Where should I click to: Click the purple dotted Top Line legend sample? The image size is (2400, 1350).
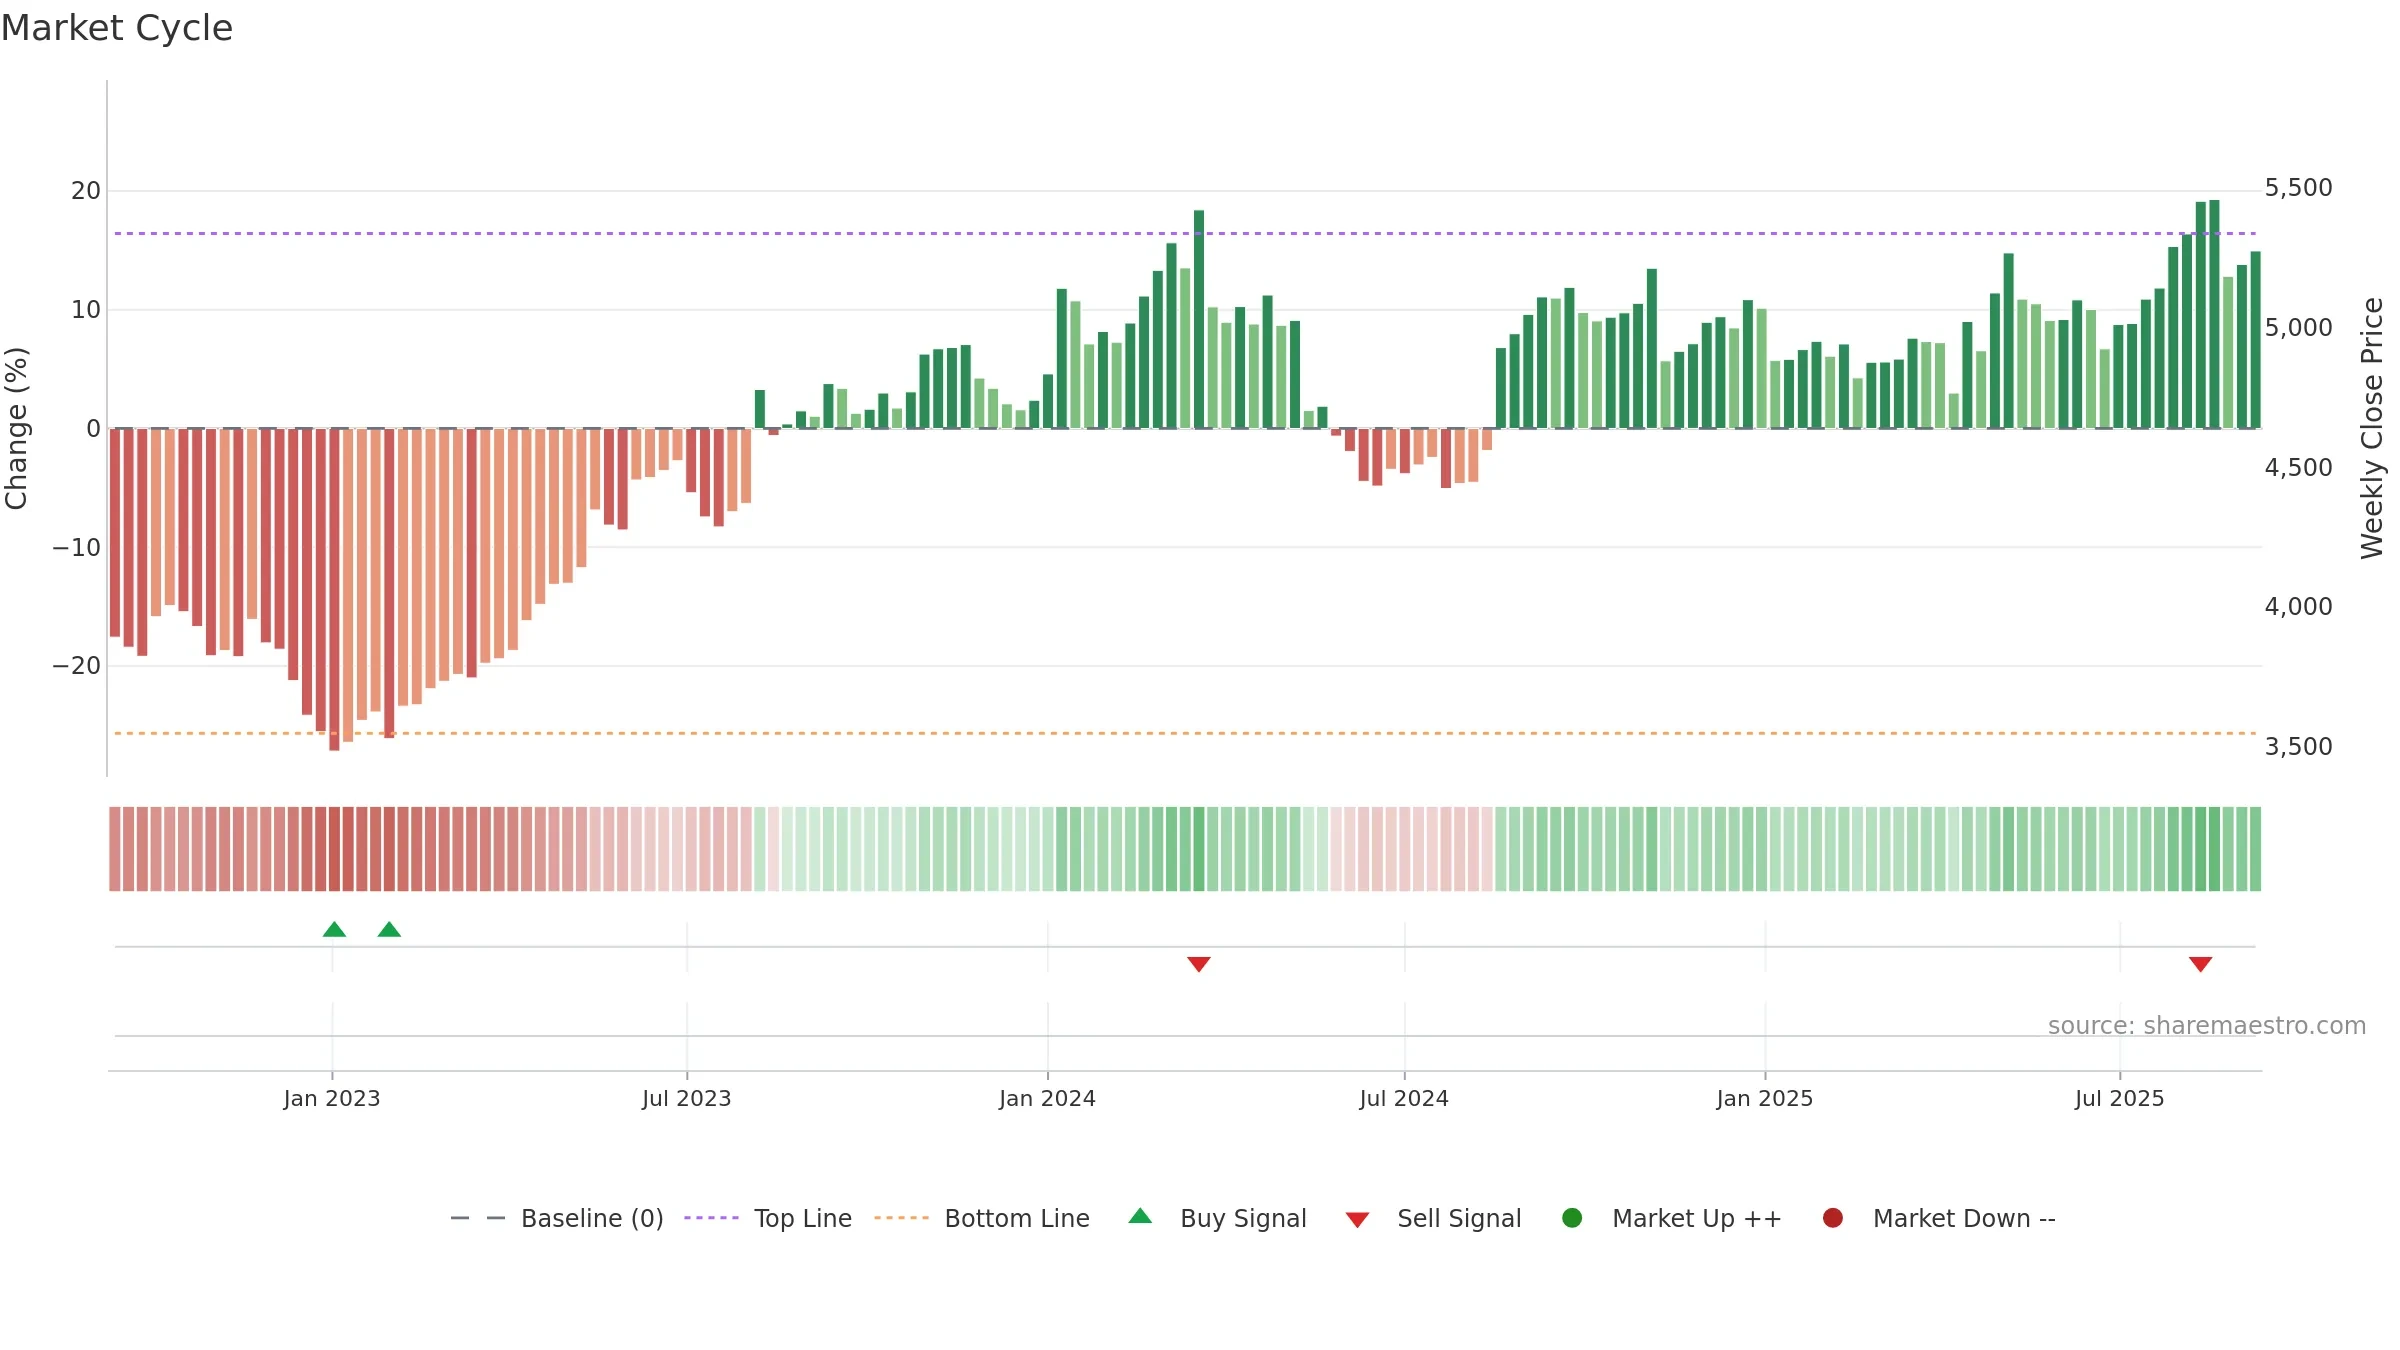711,1218
